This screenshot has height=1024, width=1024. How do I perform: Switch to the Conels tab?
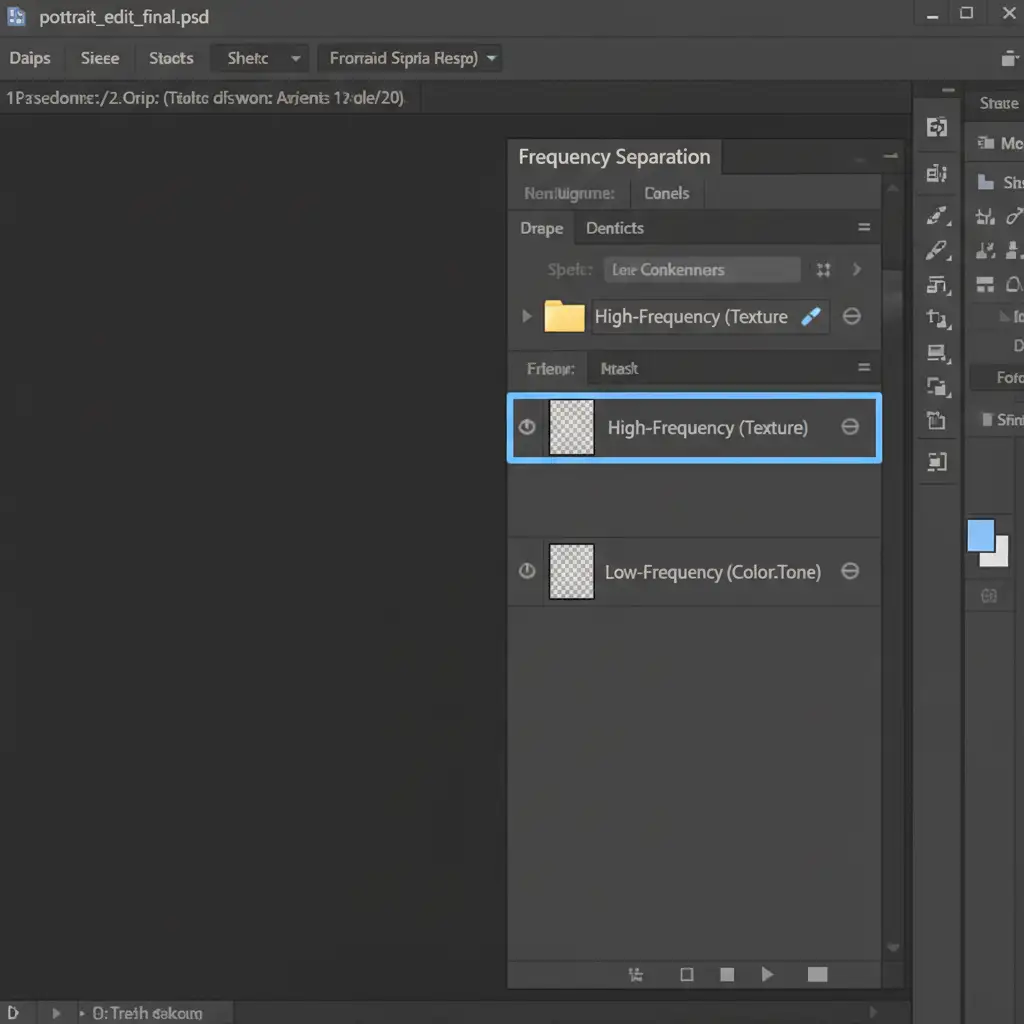coord(666,193)
